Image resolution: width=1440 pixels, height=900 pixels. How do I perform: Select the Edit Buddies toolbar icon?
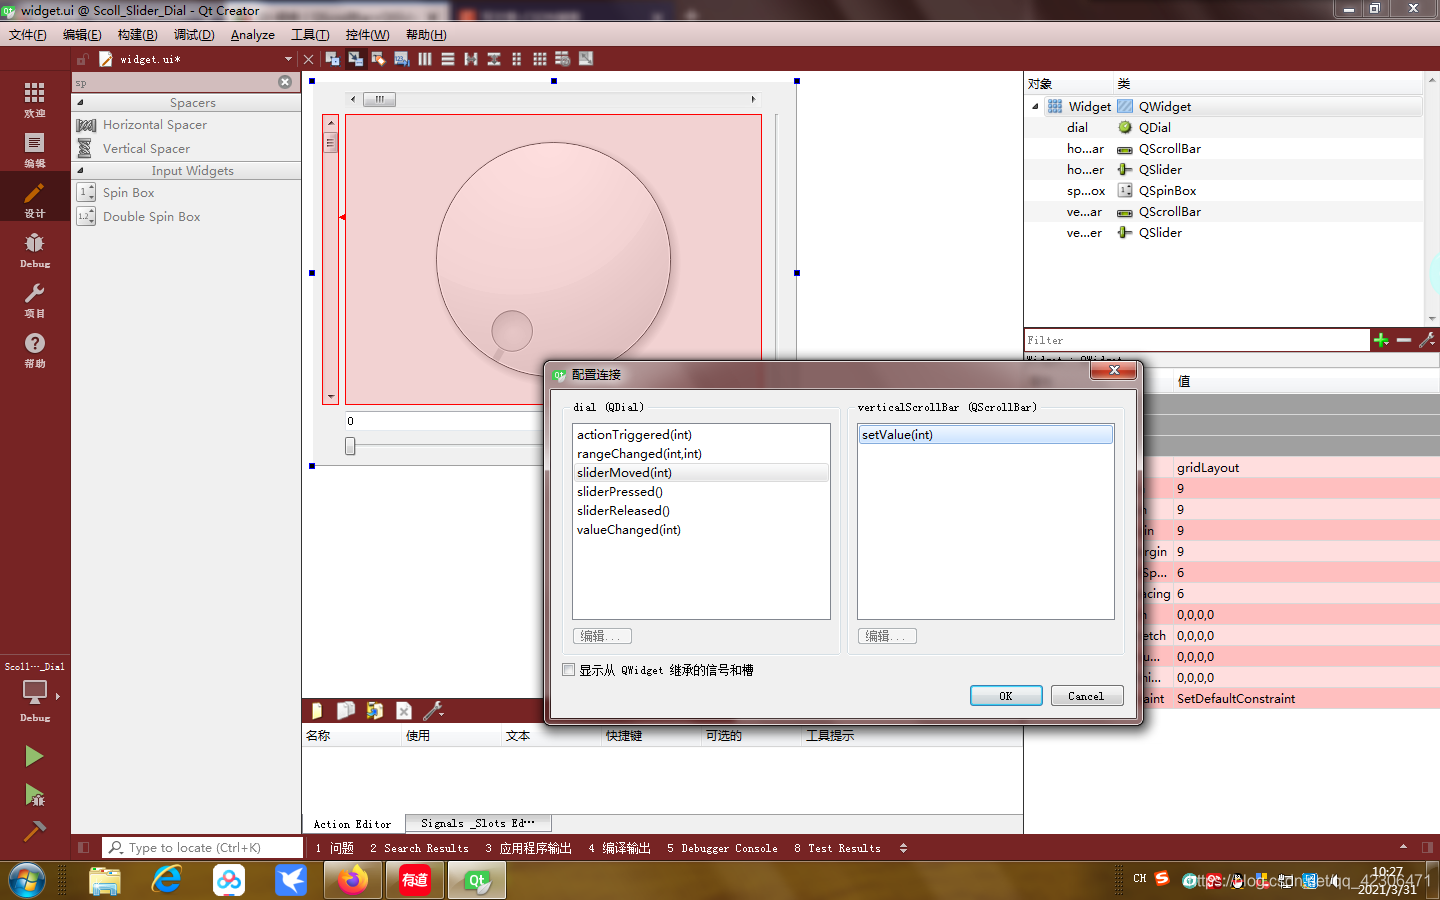click(x=379, y=59)
